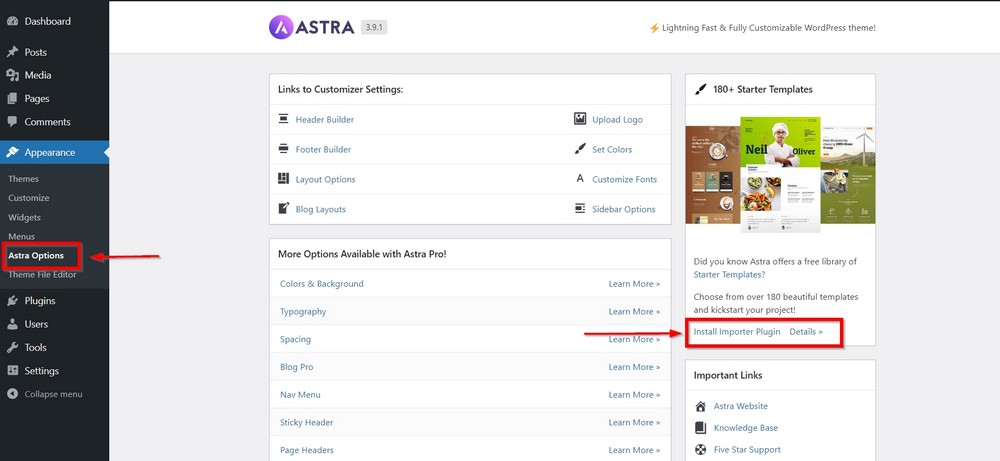Click the Collapse menu arrow icon

tap(12, 394)
